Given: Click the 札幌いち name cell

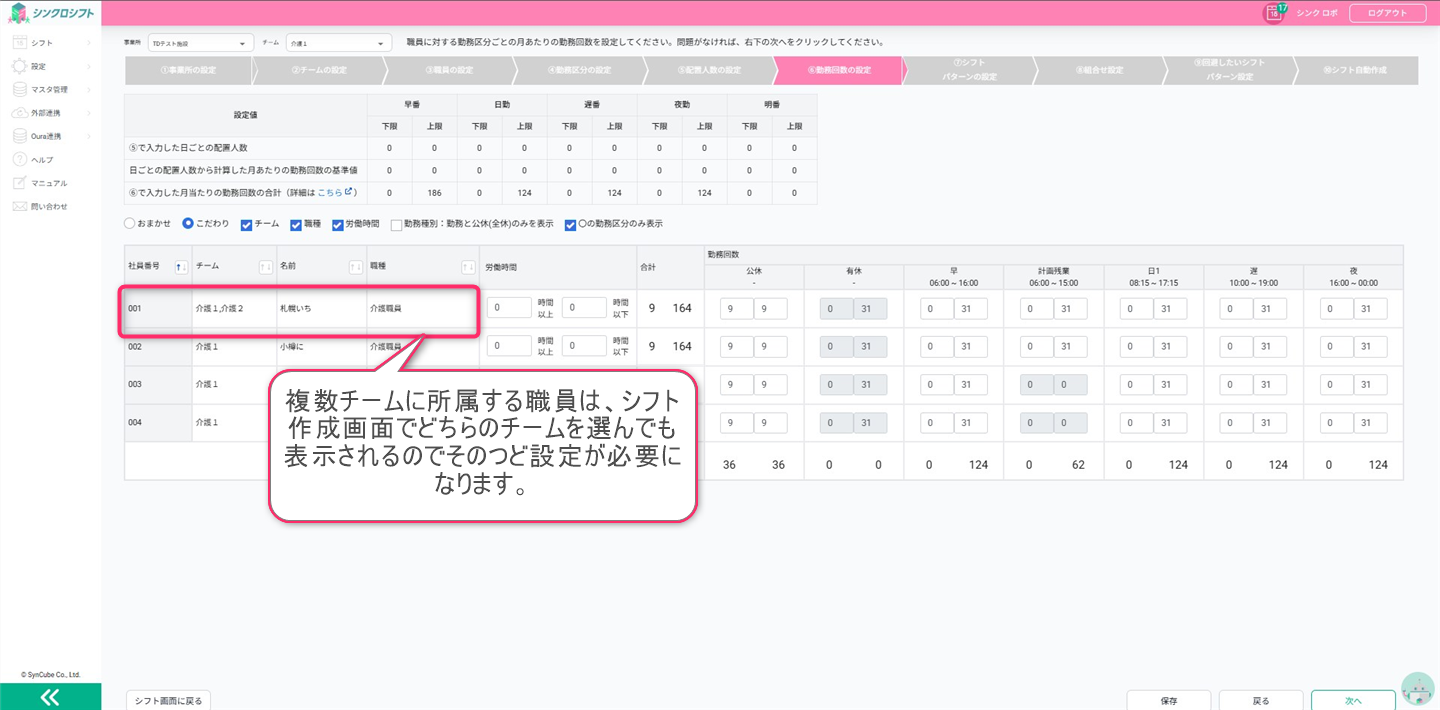Looking at the screenshot, I should click(322, 309).
